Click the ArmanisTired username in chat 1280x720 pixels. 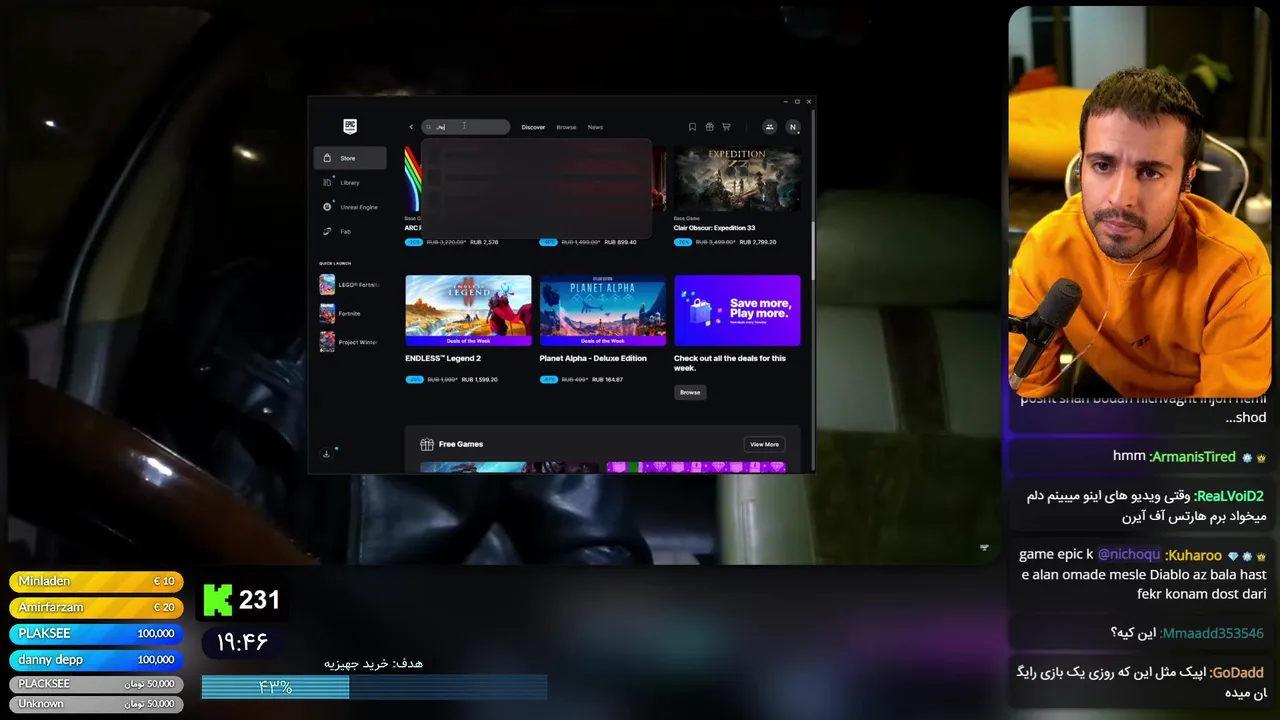pos(1194,456)
